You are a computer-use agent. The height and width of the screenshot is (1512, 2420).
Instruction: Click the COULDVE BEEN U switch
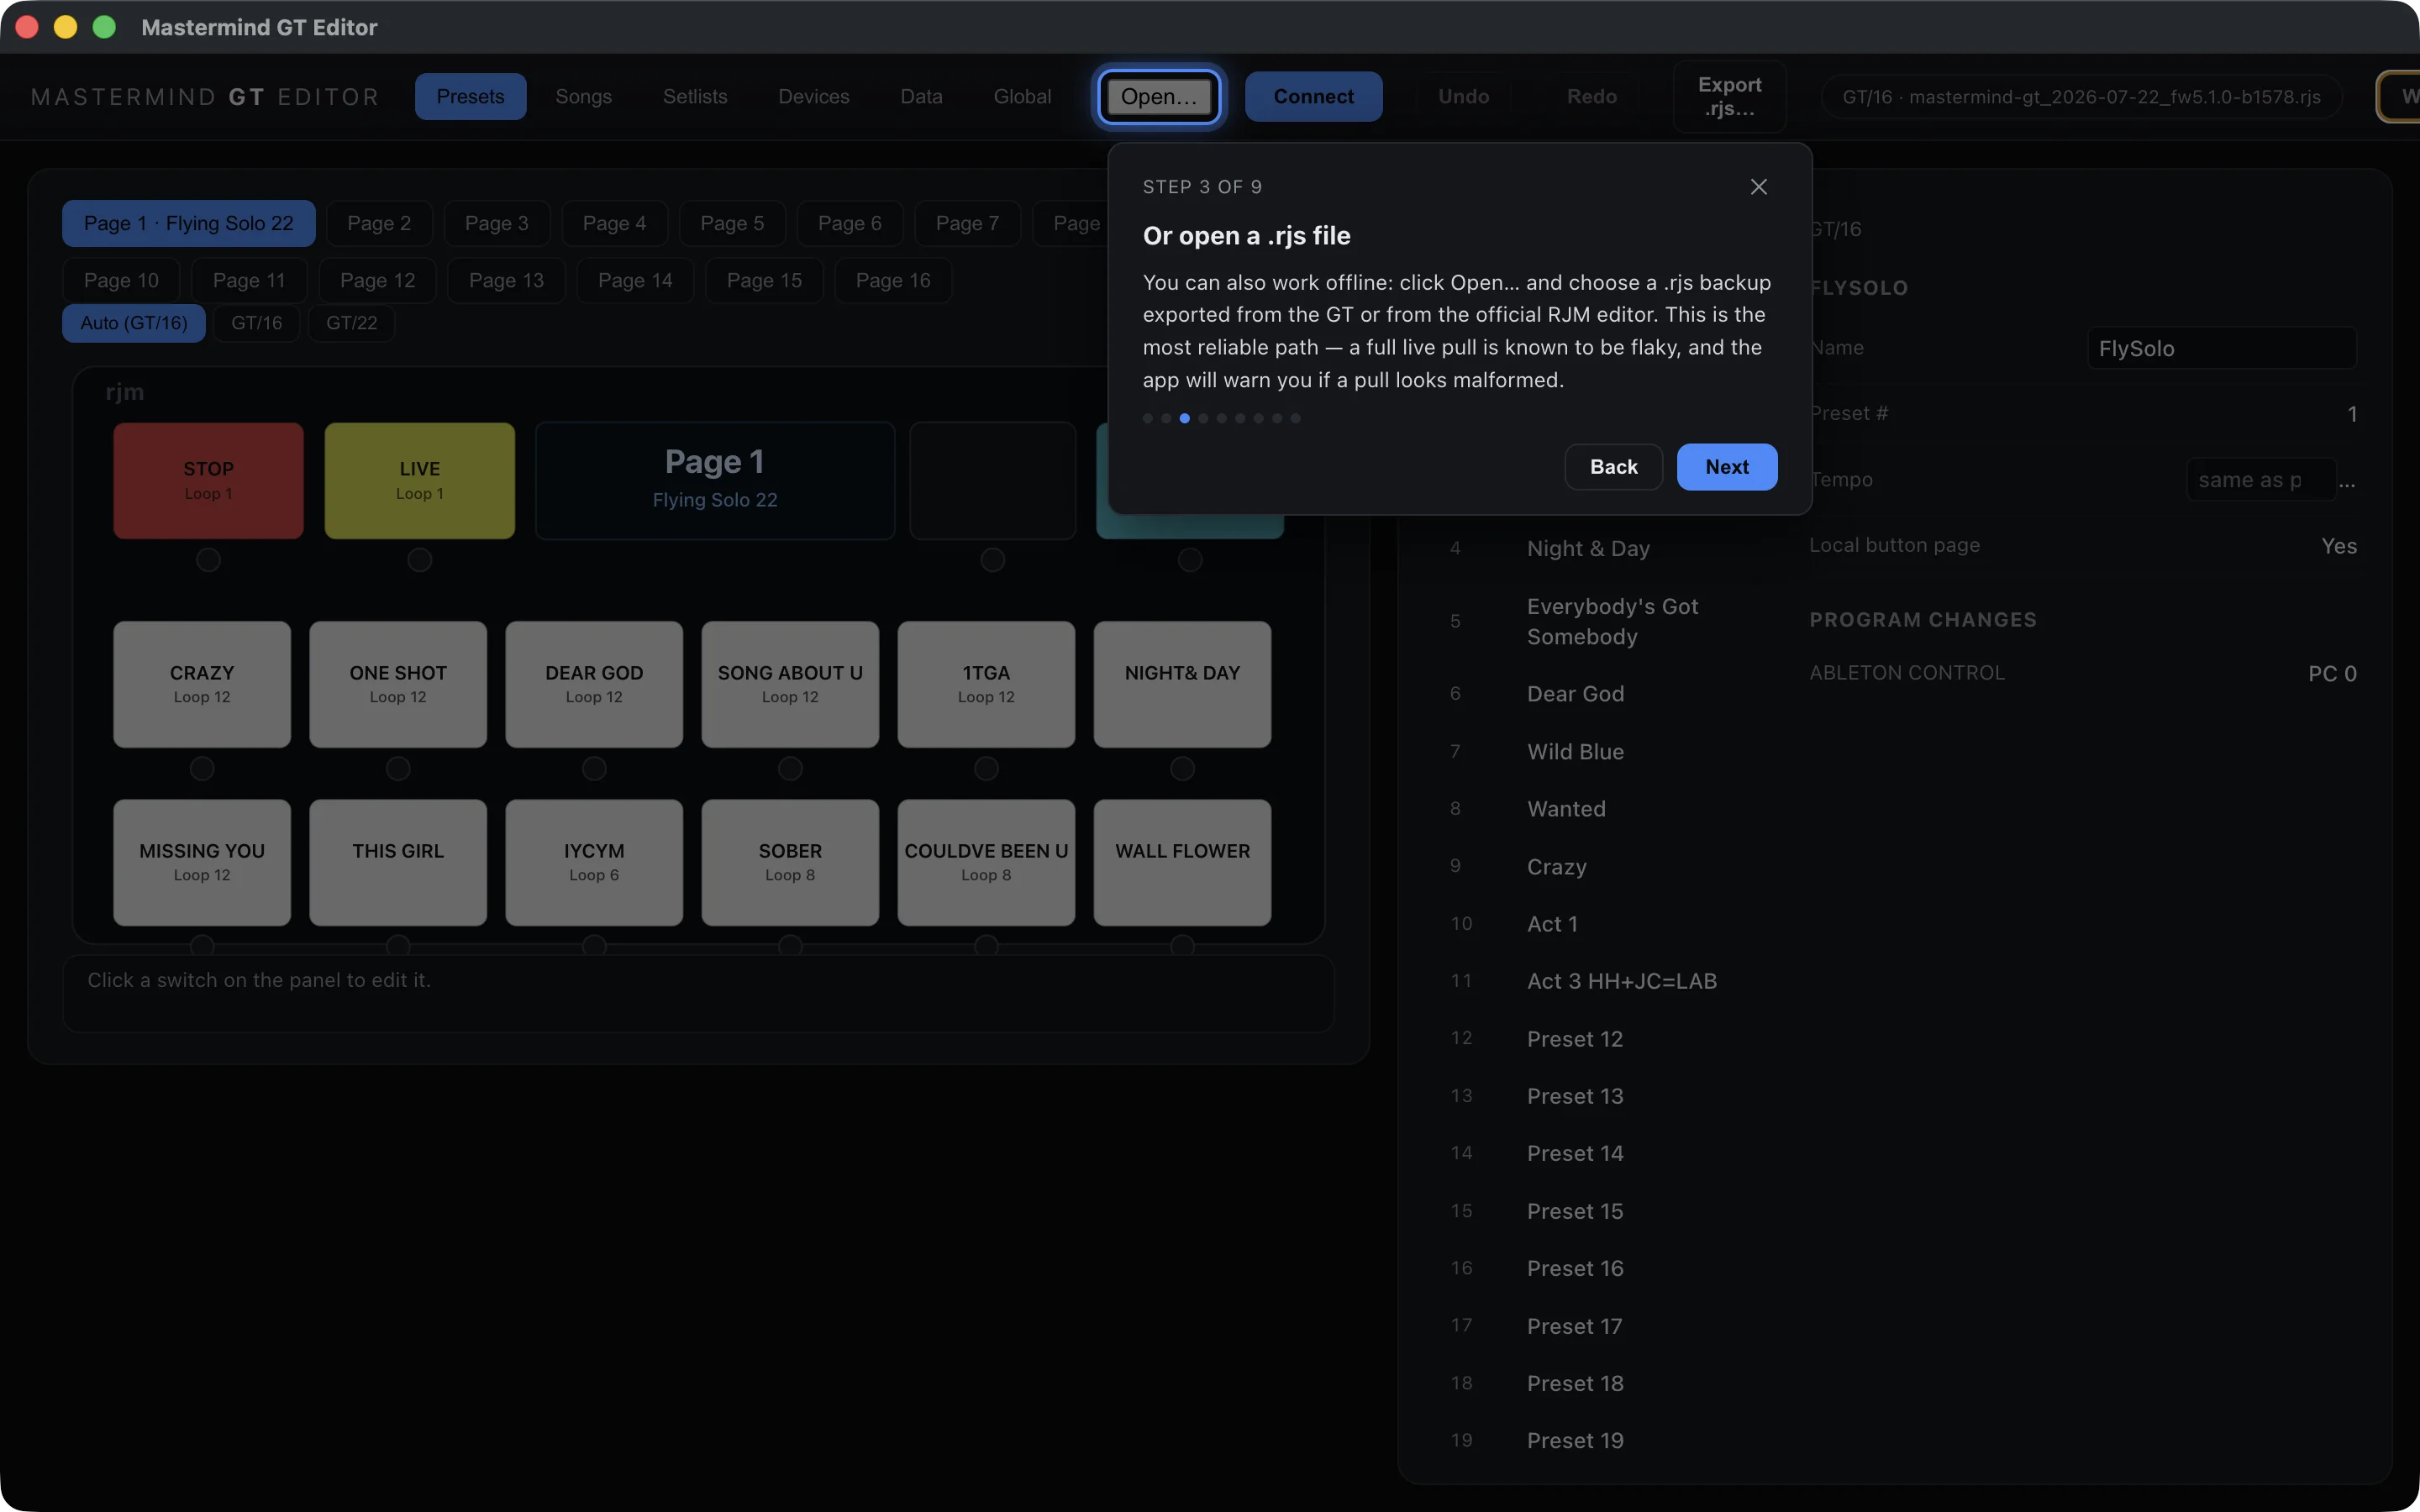[986, 862]
